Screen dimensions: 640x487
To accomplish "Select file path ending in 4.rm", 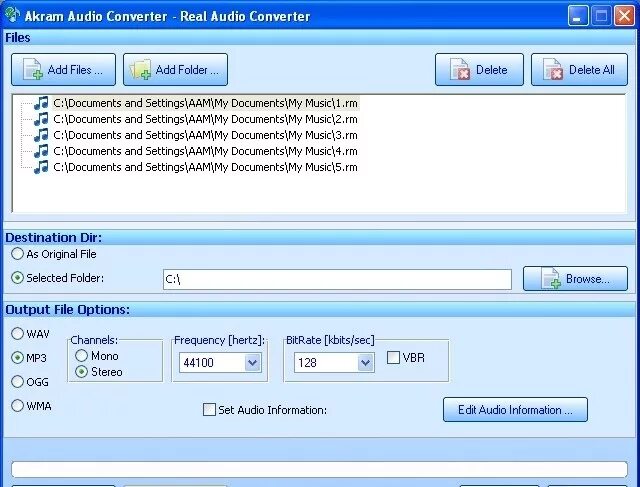I will click(206, 151).
